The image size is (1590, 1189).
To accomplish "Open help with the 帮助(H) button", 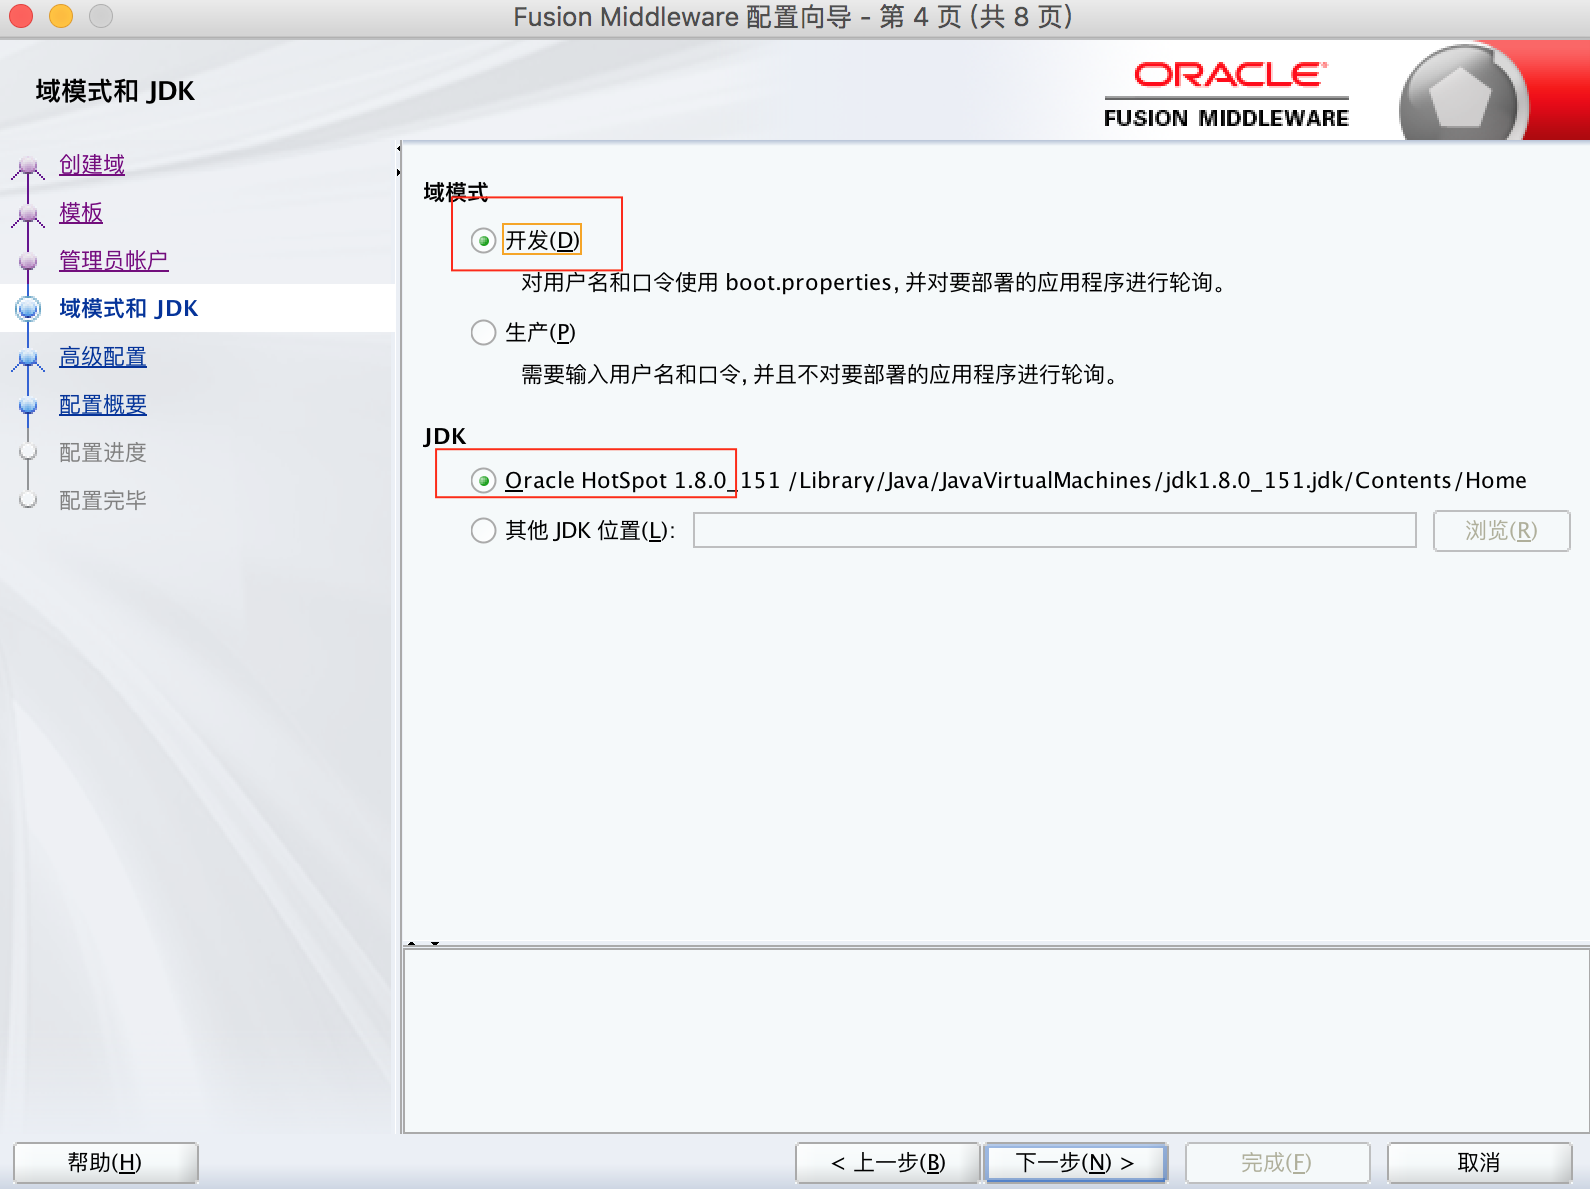I will [105, 1163].
